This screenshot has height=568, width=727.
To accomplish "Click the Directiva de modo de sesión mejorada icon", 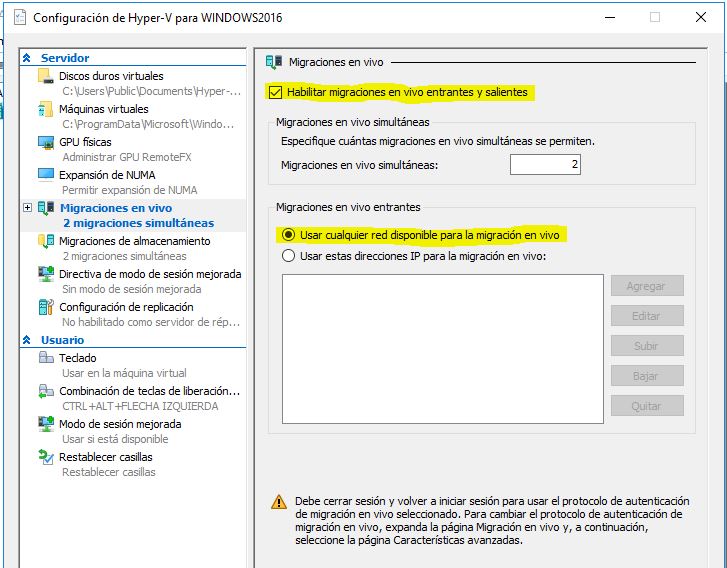I will (45, 274).
